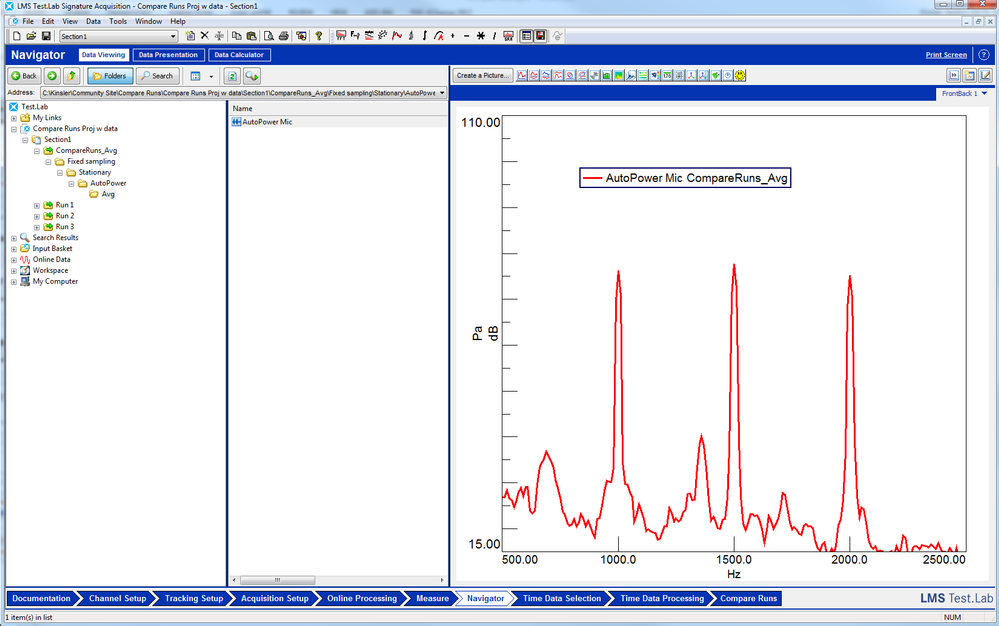Open the Edit menu
Screen dimensions: 999x626
click(x=48, y=21)
